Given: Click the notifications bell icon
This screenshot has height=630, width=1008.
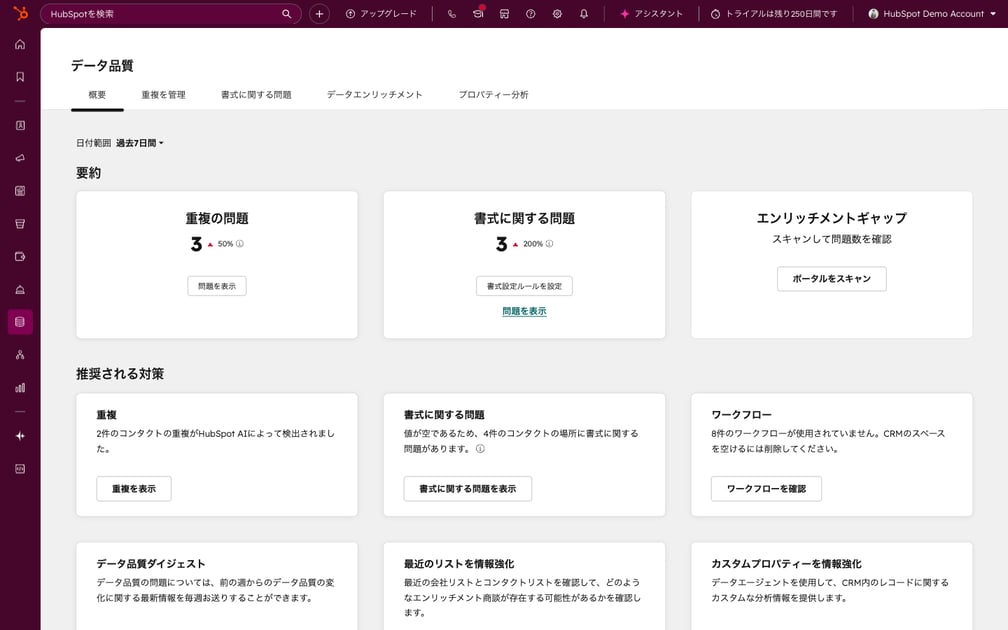Looking at the screenshot, I should click(x=584, y=14).
